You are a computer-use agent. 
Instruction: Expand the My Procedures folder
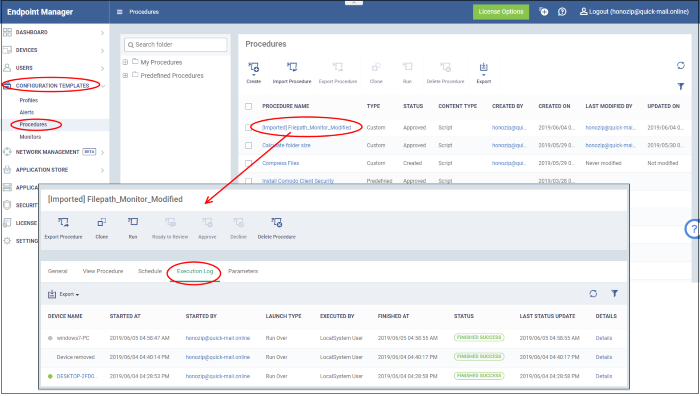[125, 62]
